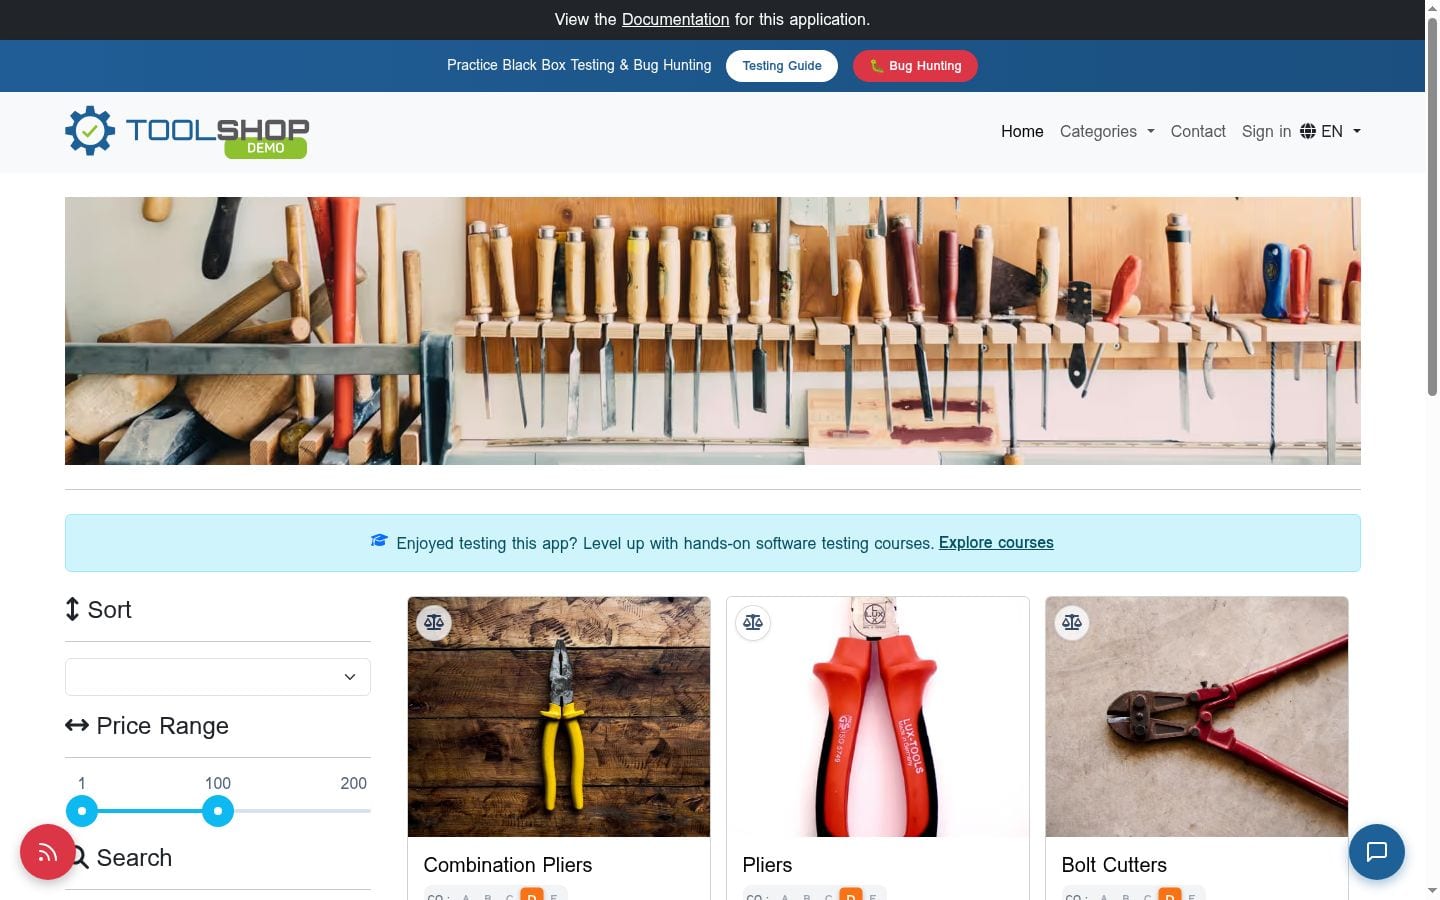Click the '200' price range label
This screenshot has height=900, width=1440.
(353, 784)
